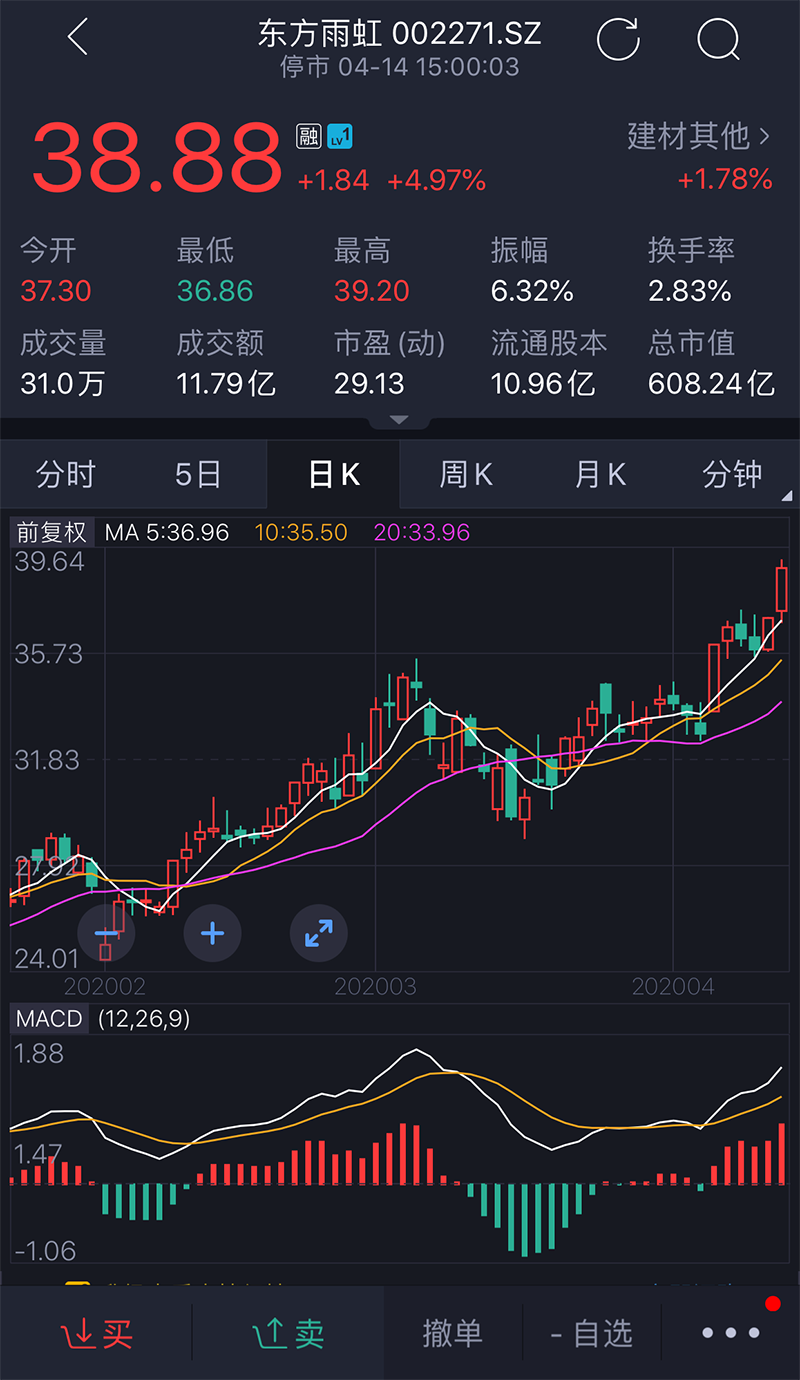Zoom out the candlestick chart
The height and width of the screenshot is (1380, 800).
coord(105,932)
